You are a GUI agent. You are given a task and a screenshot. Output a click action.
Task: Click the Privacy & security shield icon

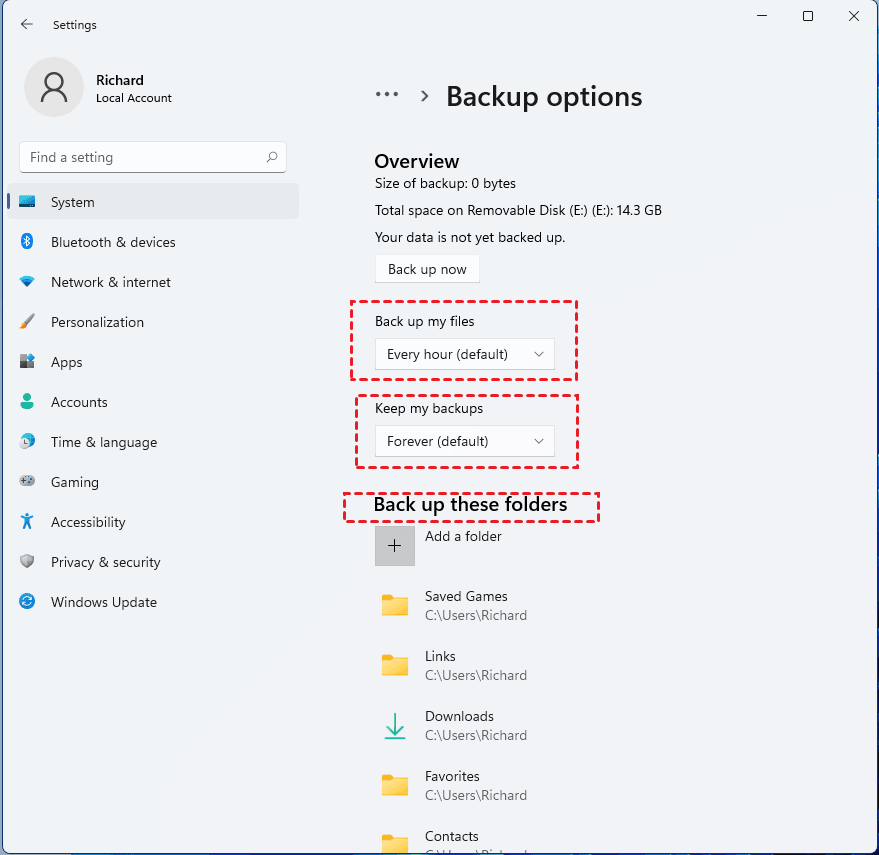27,562
